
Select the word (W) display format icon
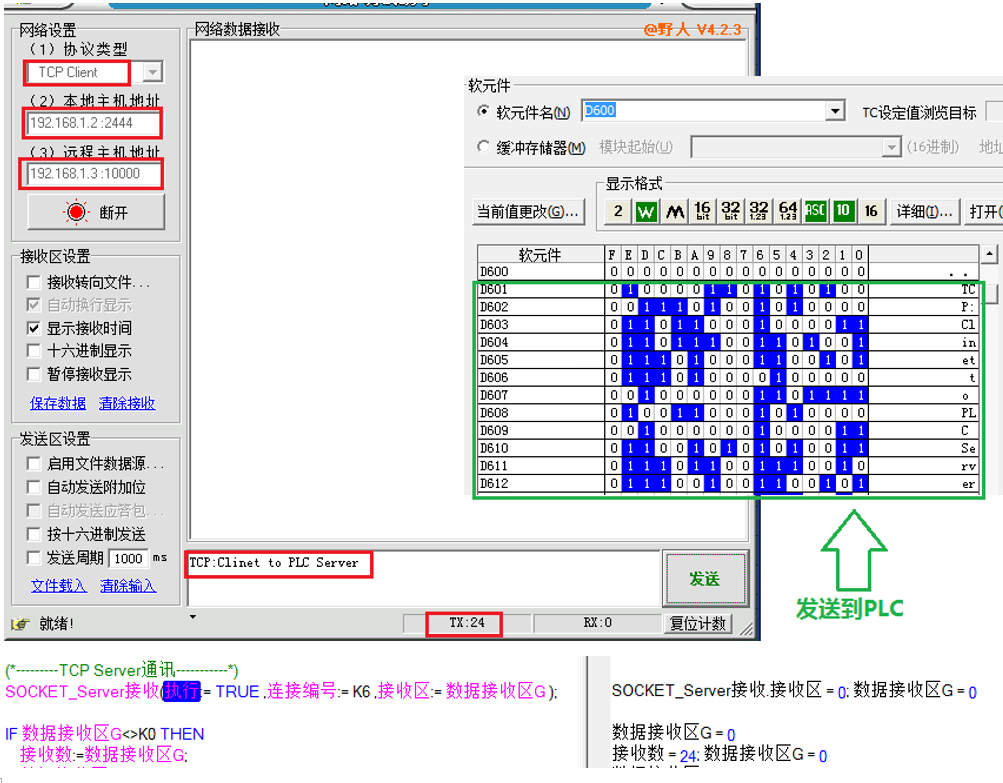(x=646, y=212)
